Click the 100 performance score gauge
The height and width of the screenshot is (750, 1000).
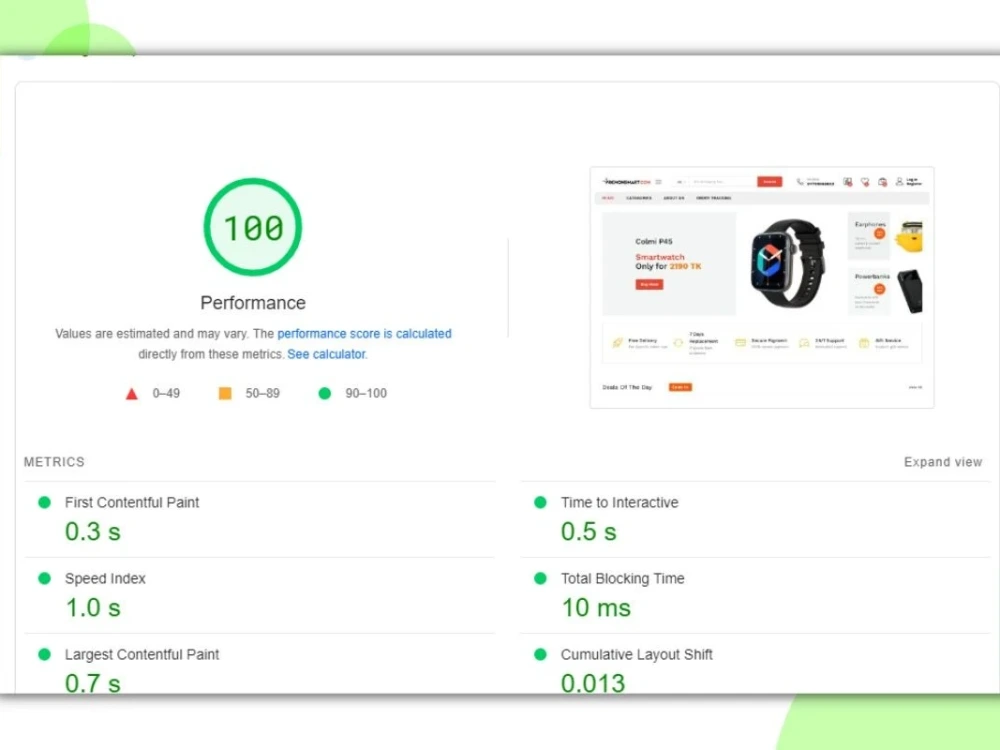pos(253,227)
